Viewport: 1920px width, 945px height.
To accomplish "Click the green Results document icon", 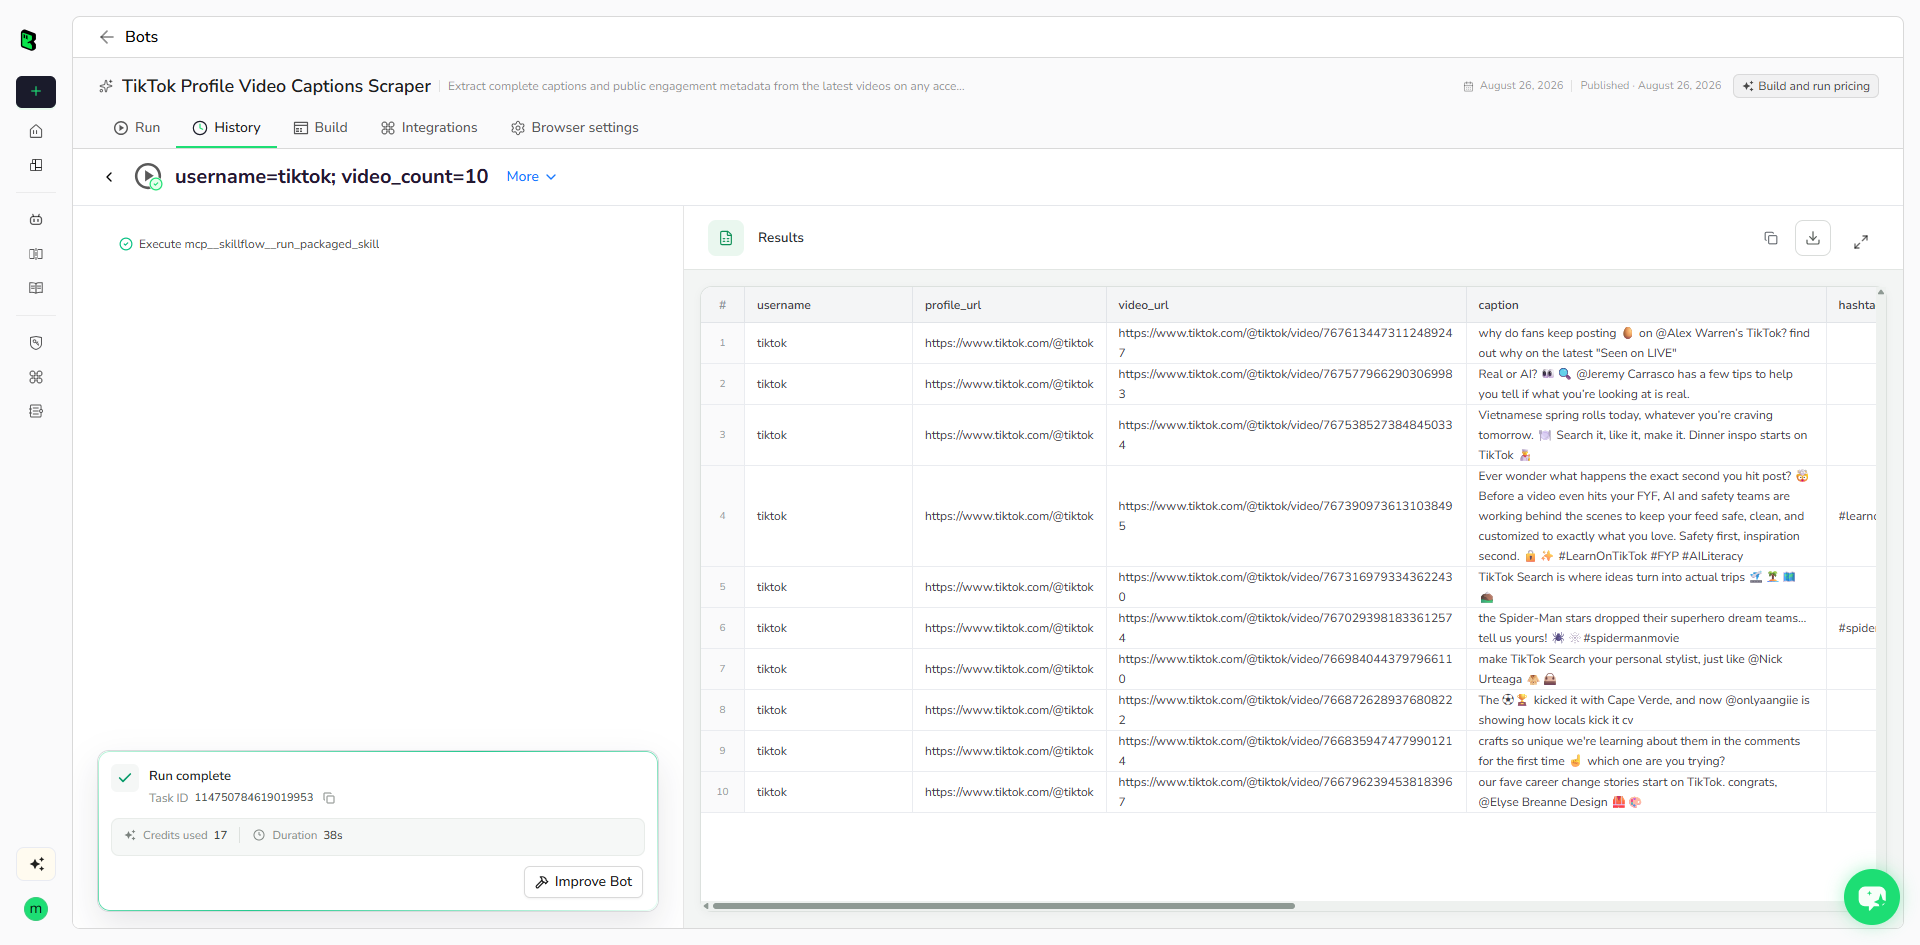I will [x=726, y=238].
